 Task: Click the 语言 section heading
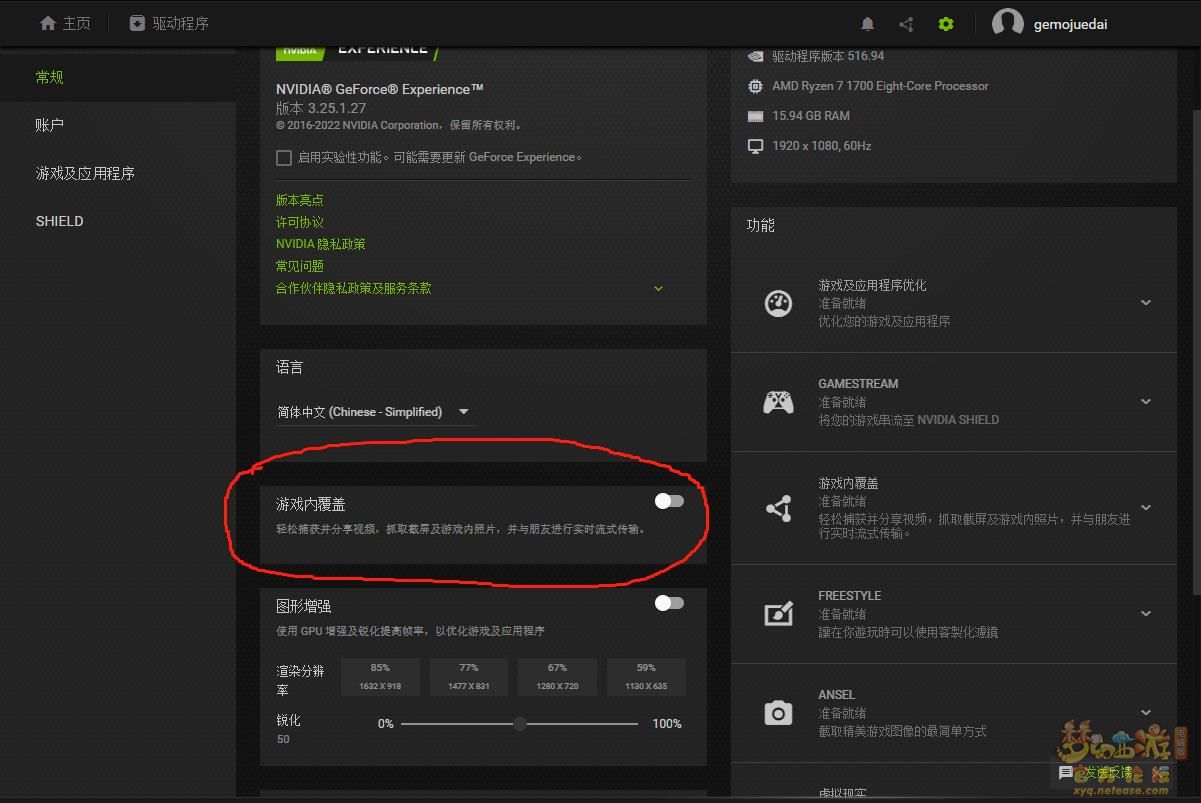(290, 367)
